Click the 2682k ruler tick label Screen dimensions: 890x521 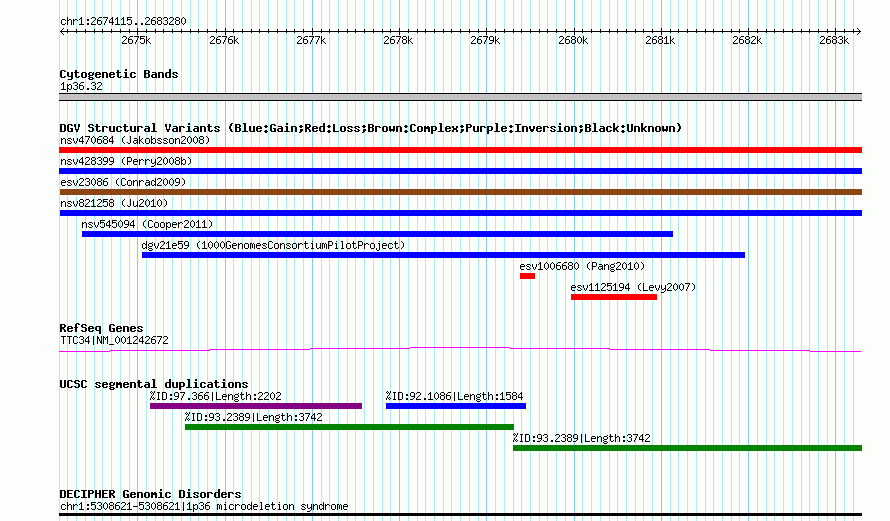[x=747, y=40]
